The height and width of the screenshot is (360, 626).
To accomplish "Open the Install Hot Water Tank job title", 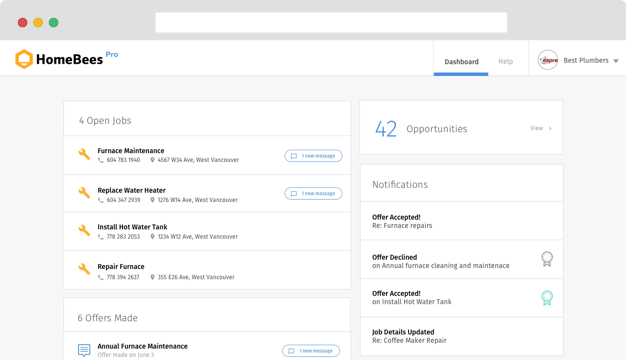I will (132, 227).
